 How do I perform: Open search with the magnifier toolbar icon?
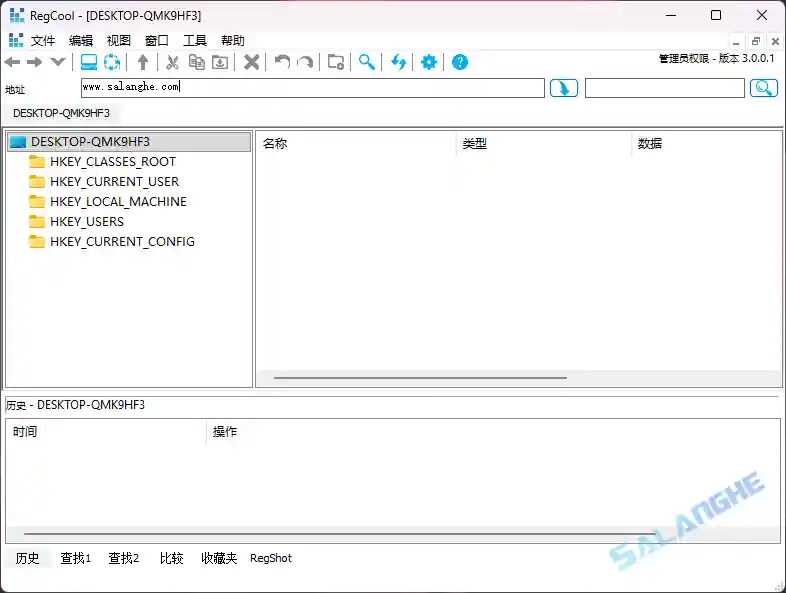367,62
